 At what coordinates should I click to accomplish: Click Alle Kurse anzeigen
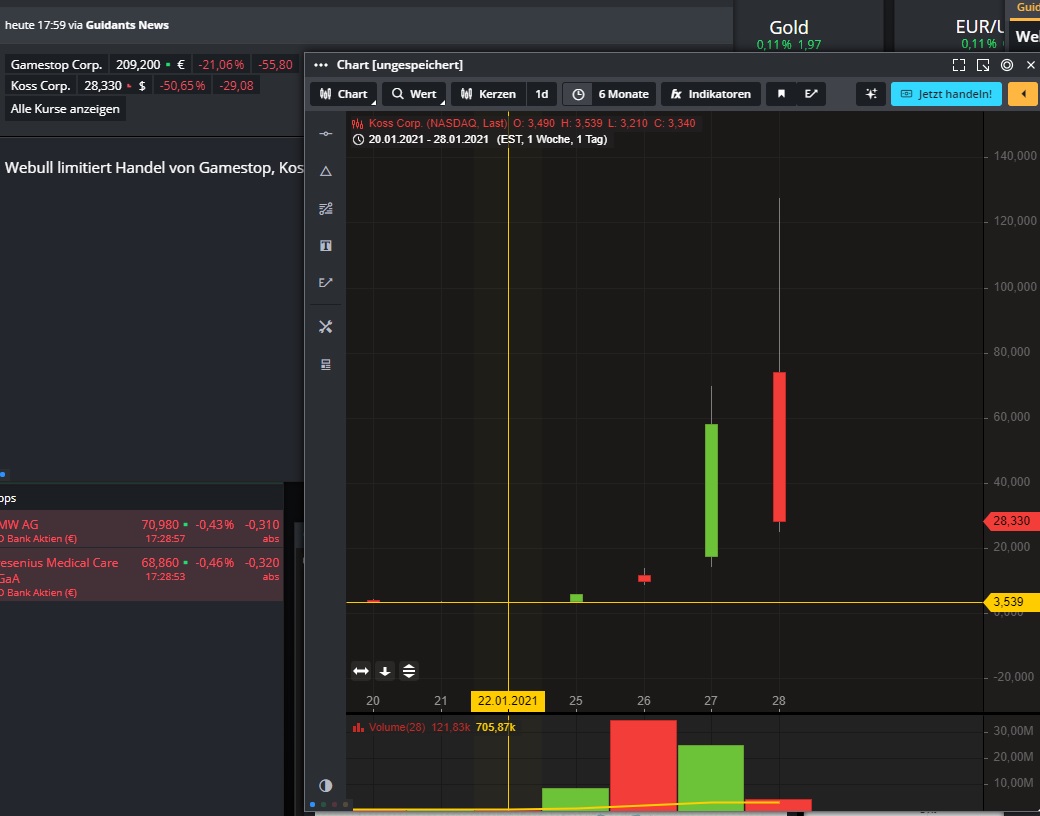[66, 109]
